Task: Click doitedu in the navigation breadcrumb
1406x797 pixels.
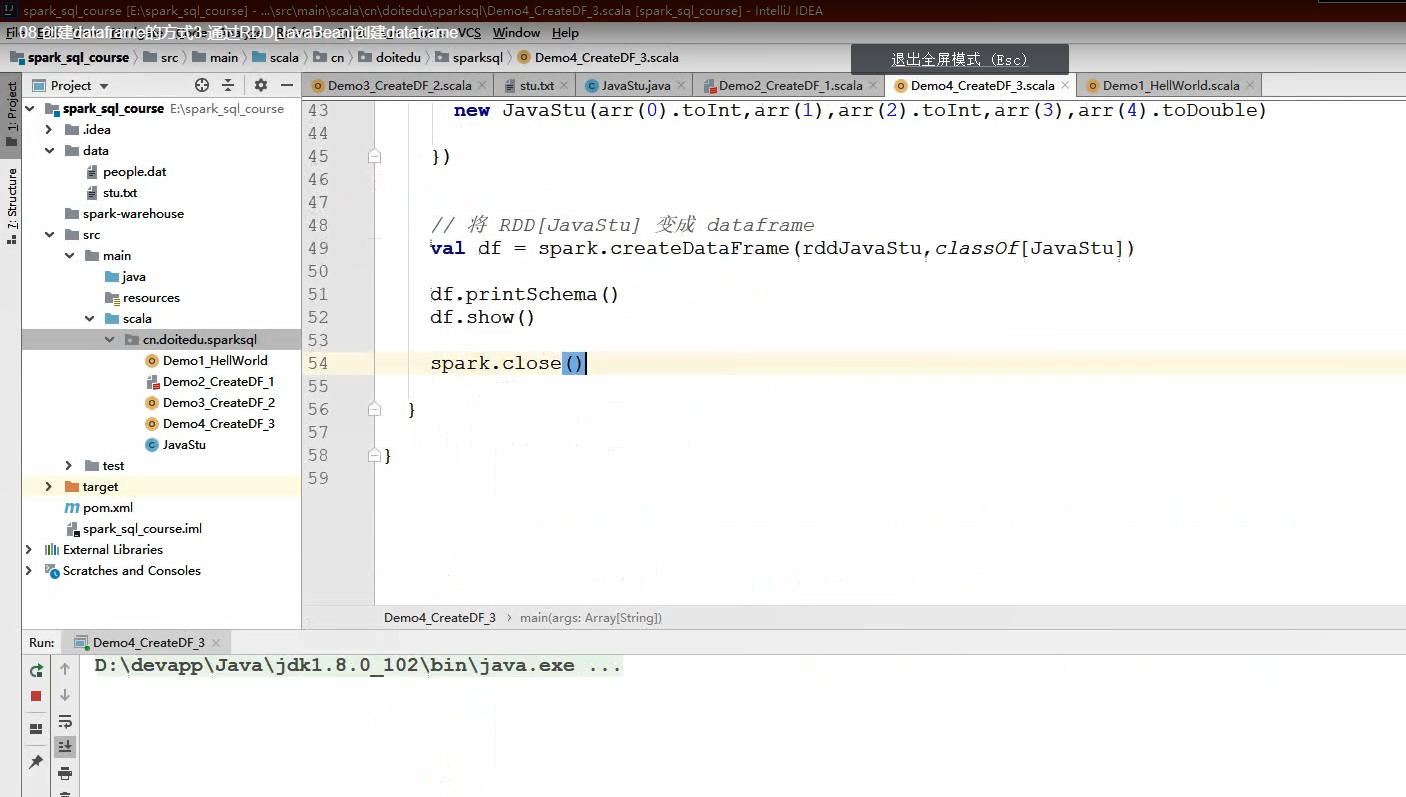Action: tap(398, 58)
